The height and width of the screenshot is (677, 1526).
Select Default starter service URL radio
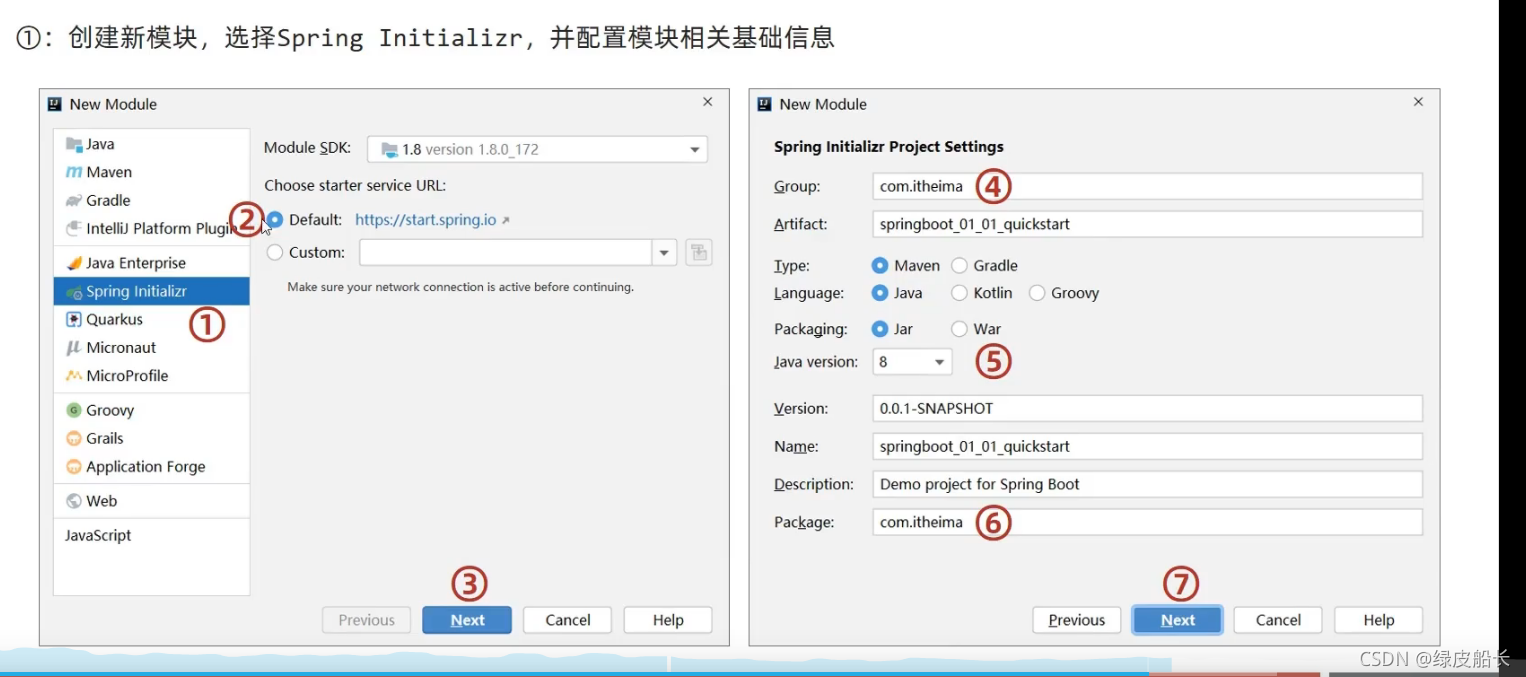275,220
